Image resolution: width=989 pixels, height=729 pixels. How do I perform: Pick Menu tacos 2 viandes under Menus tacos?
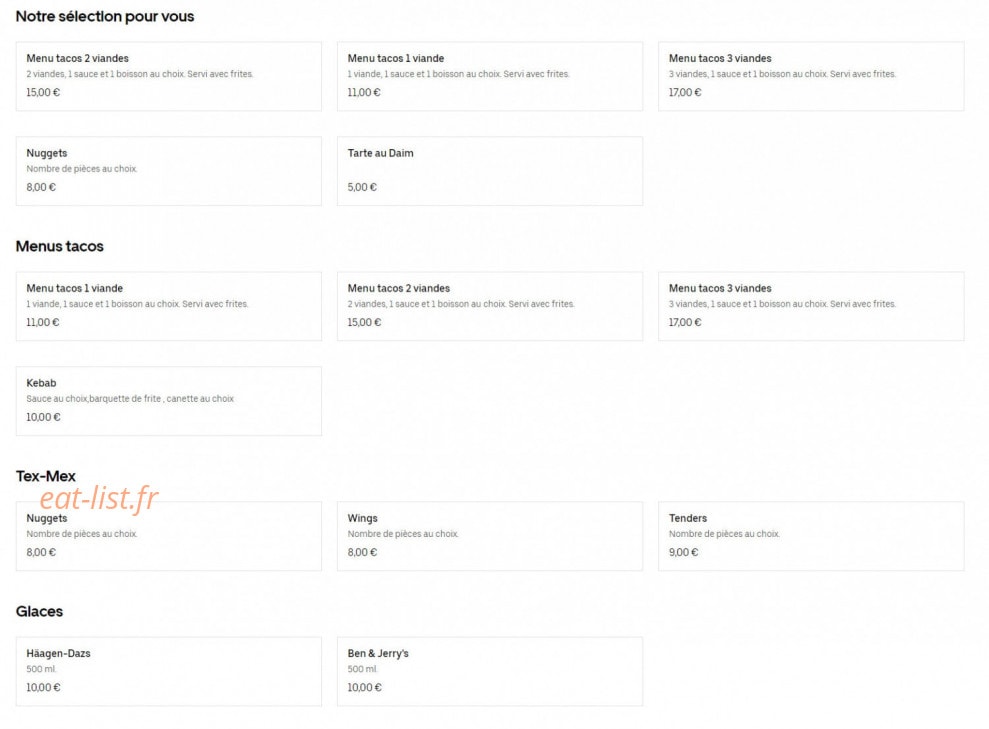(489, 306)
